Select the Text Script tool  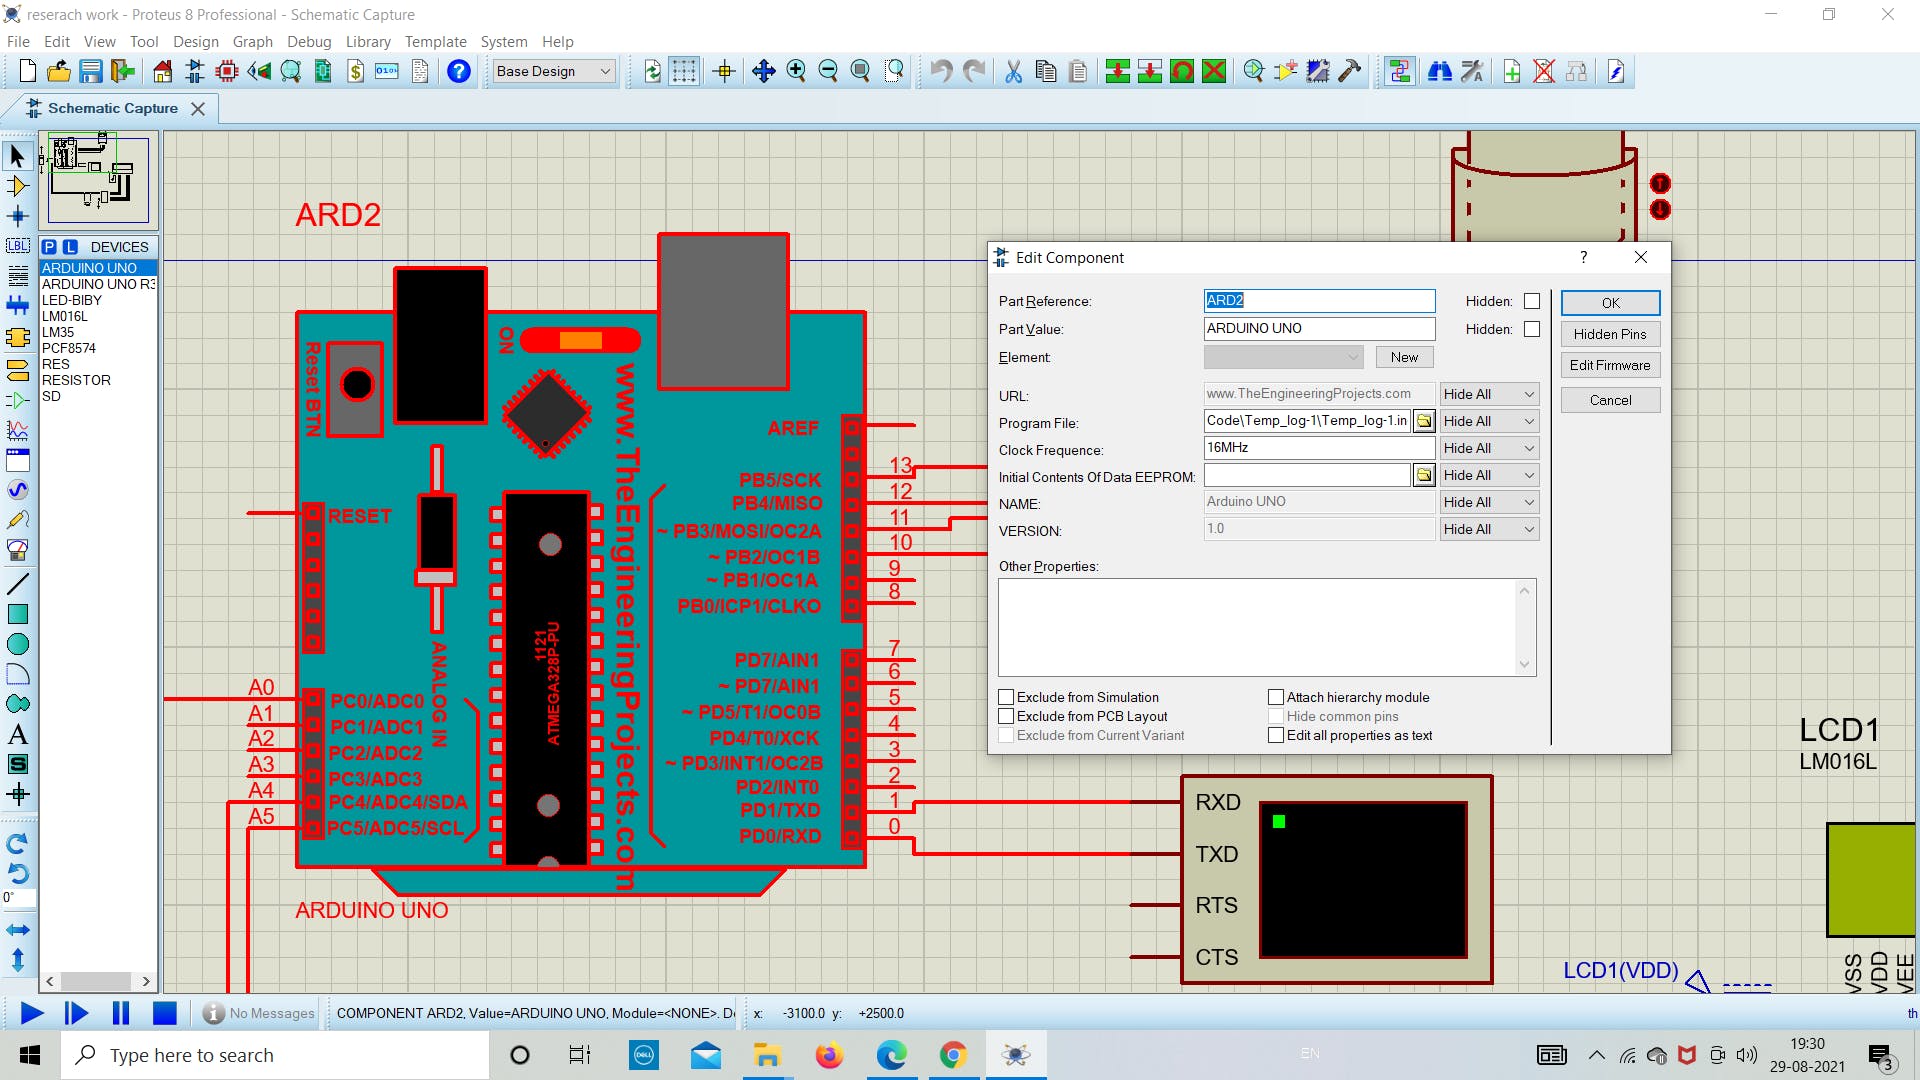coord(17,276)
